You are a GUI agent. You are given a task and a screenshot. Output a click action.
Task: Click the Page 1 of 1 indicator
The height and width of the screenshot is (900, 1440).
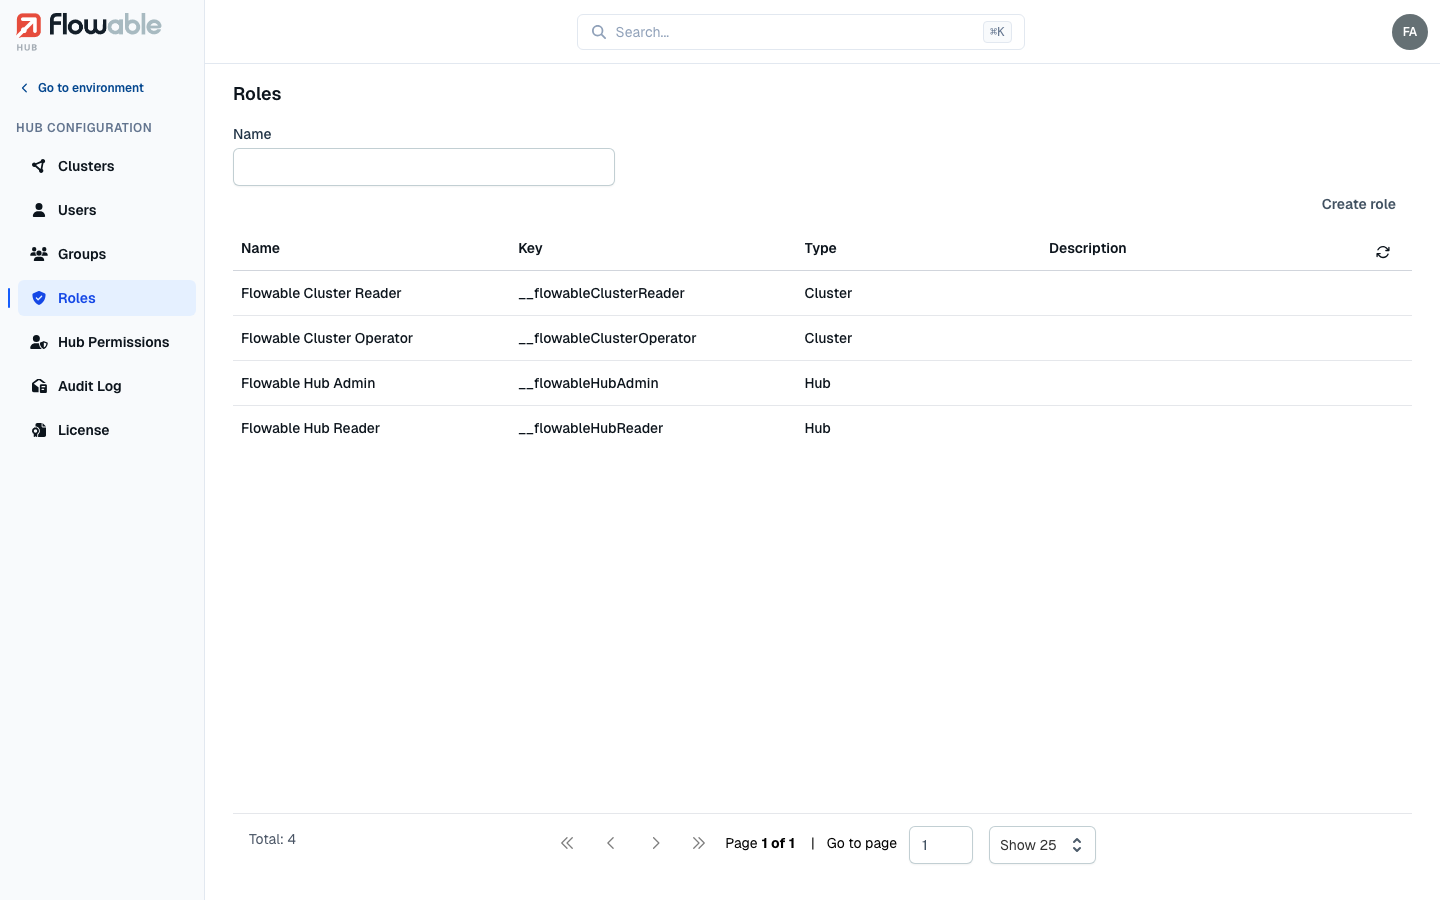[760, 843]
